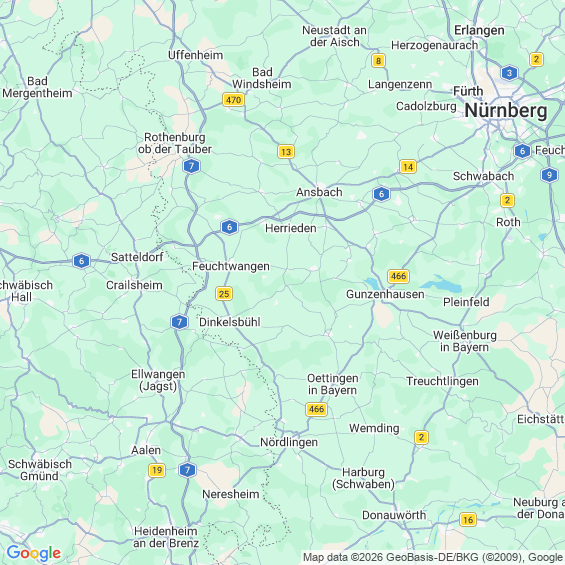
Task: Select the Crailsheim town label
Action: tap(134, 285)
